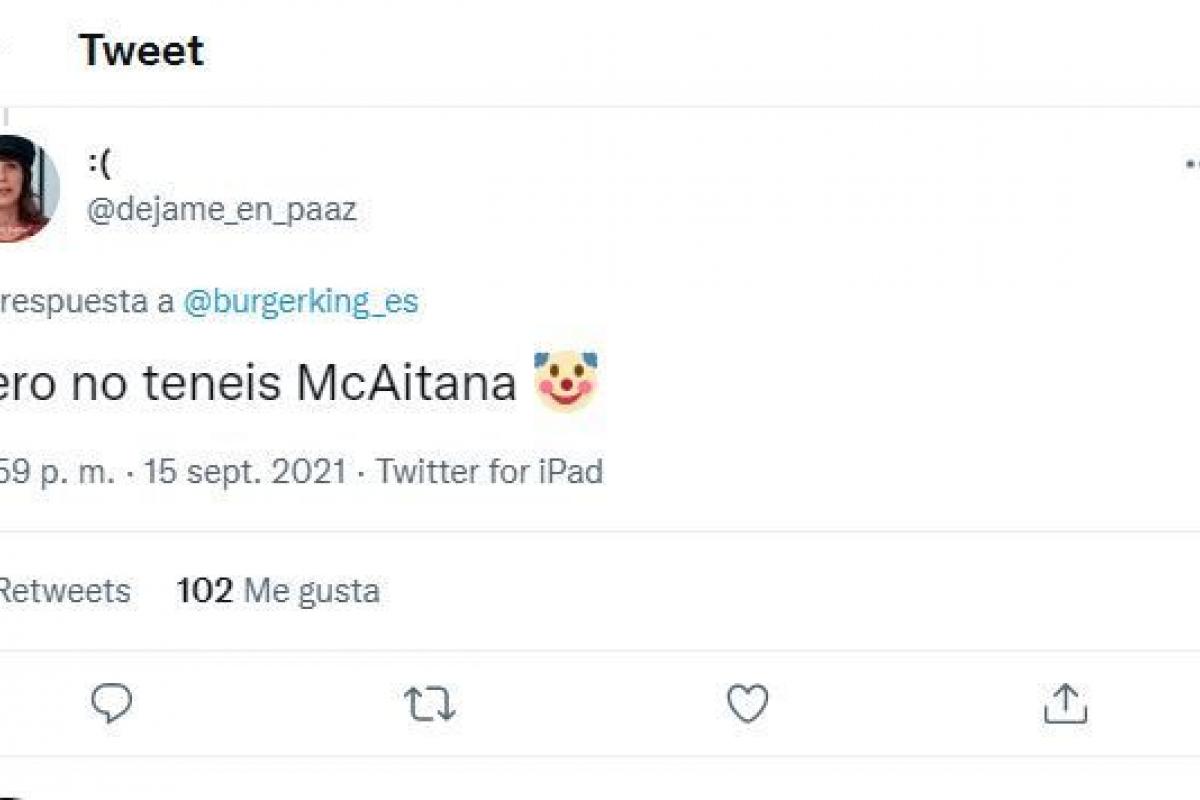Click the "Tweet" page heading
This screenshot has height=800, width=1200.
(x=142, y=51)
